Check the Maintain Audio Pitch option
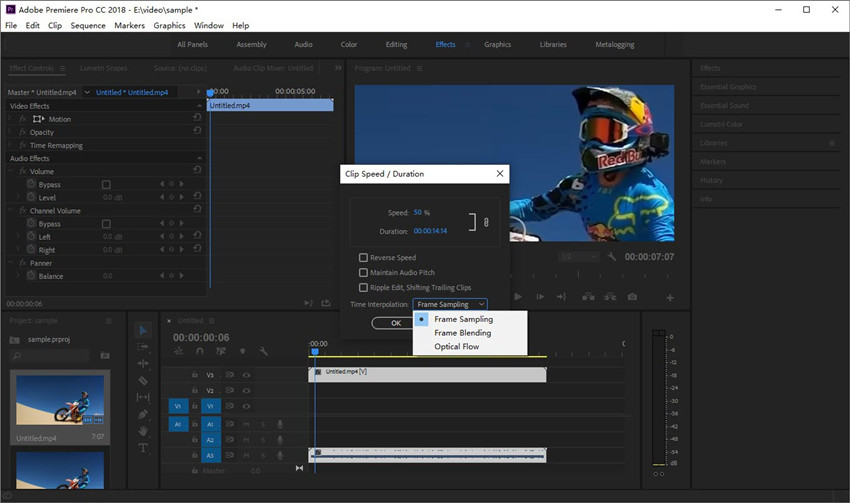850x503 pixels. pyautogui.click(x=363, y=272)
